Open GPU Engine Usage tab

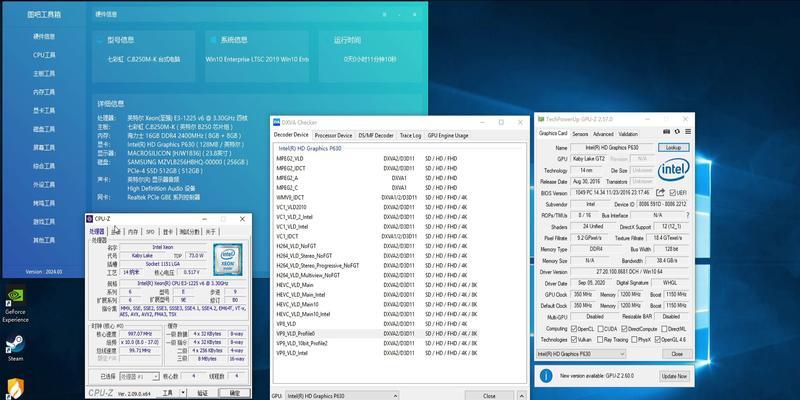[447, 136]
